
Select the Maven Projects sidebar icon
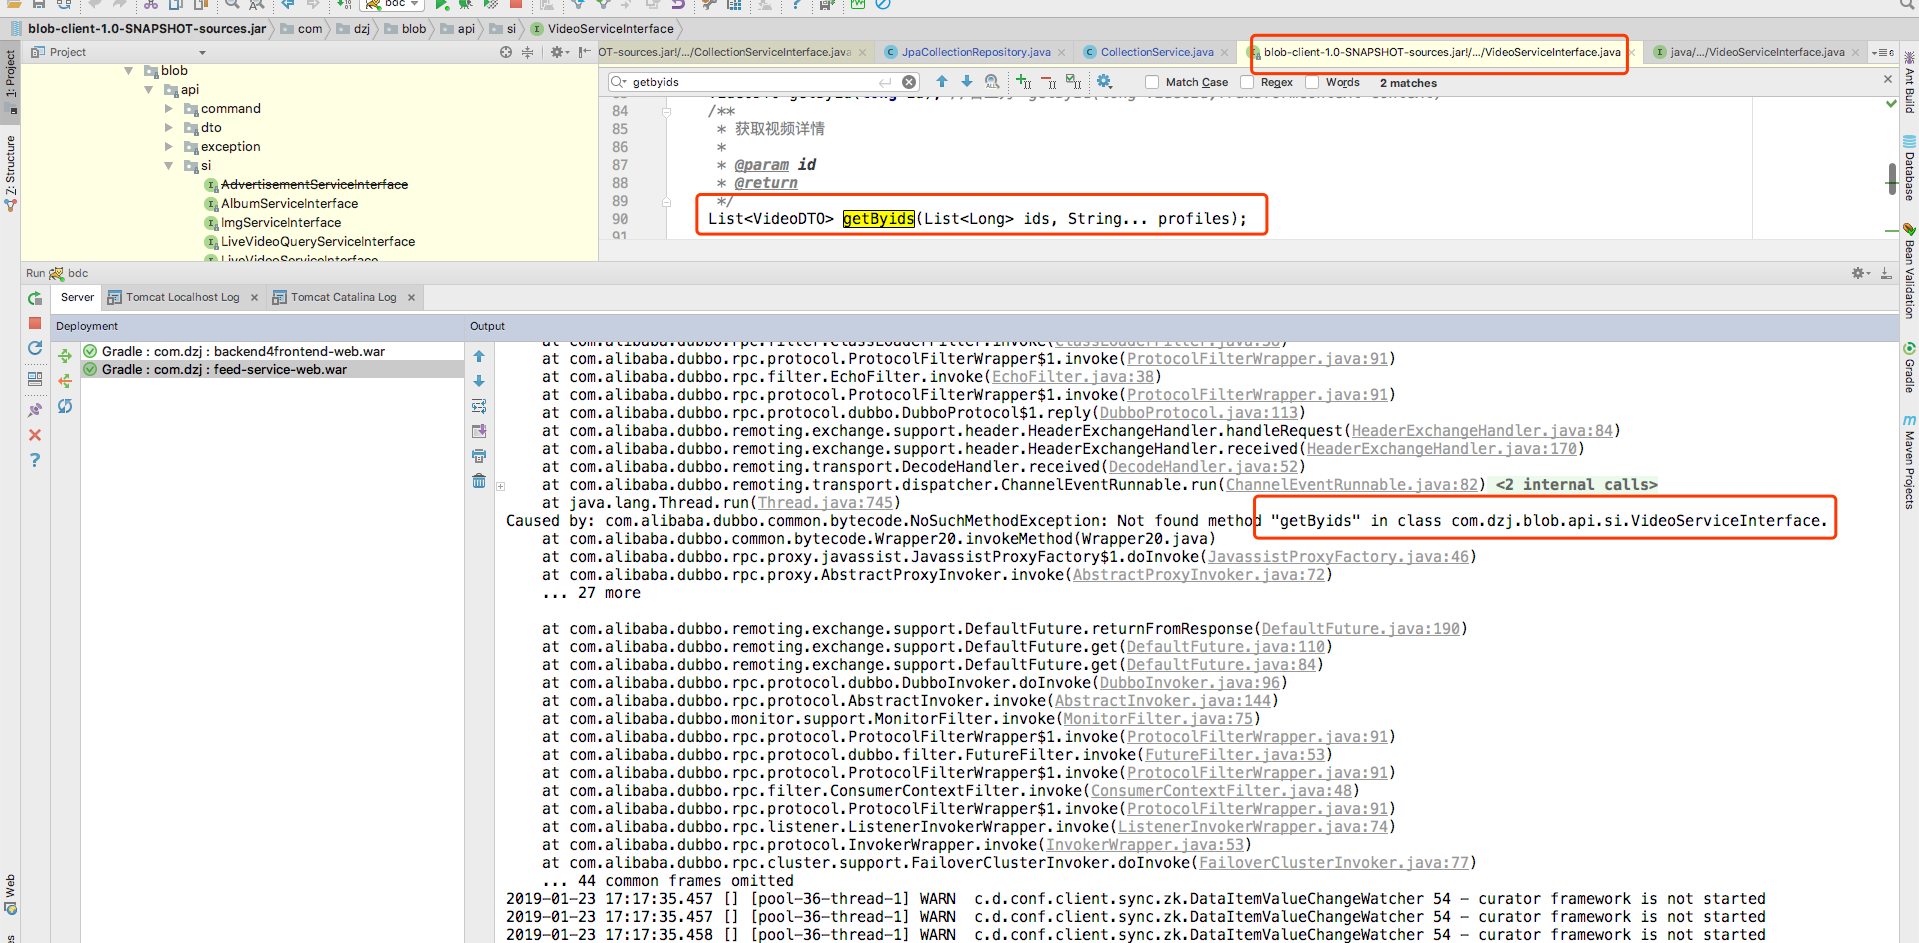tap(1910, 458)
